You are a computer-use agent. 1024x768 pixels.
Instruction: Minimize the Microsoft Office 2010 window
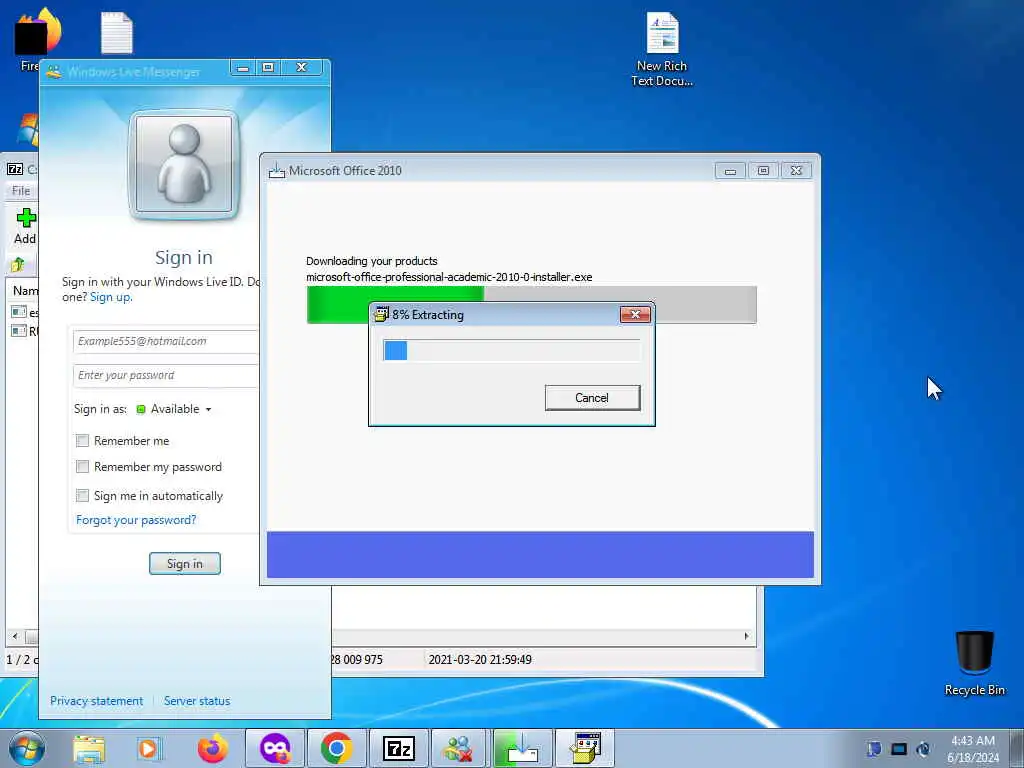coord(730,171)
